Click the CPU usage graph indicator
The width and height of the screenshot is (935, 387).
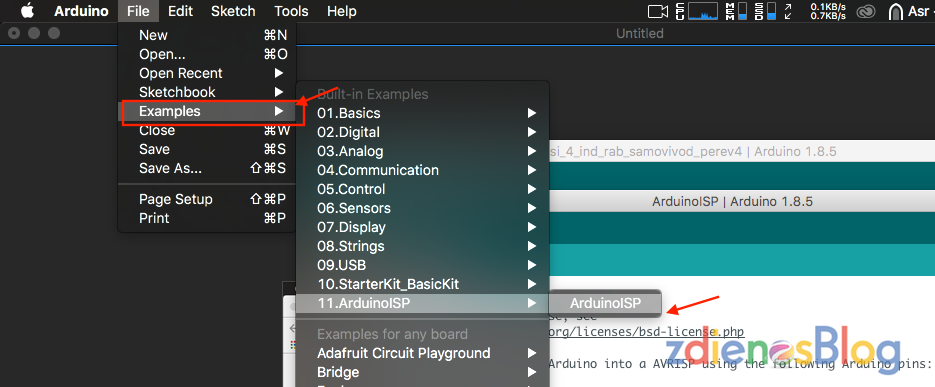coord(697,11)
